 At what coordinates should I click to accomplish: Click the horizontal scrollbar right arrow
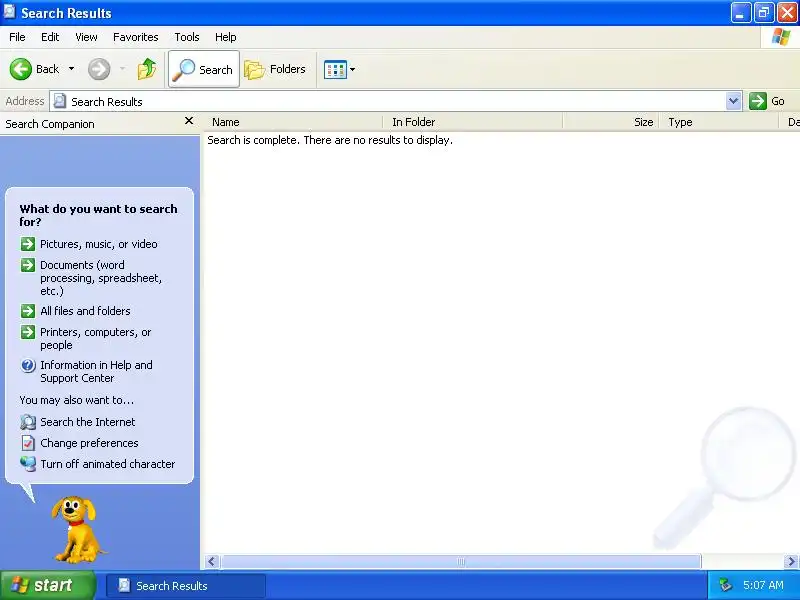791,562
